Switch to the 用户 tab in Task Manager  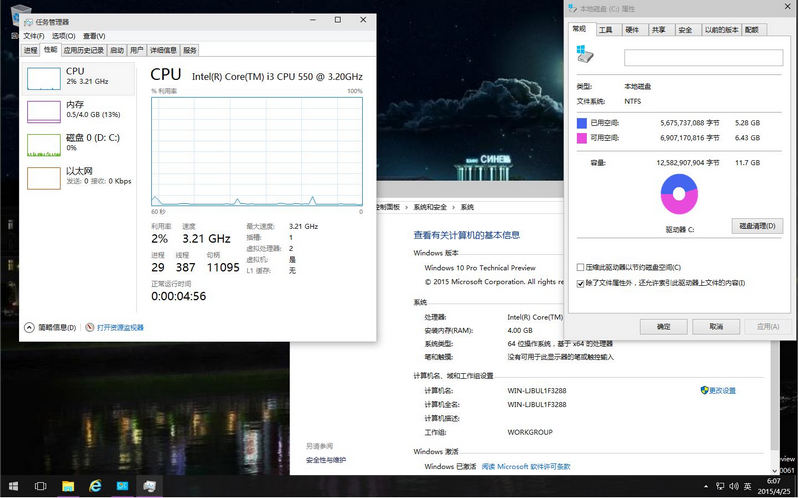137,50
